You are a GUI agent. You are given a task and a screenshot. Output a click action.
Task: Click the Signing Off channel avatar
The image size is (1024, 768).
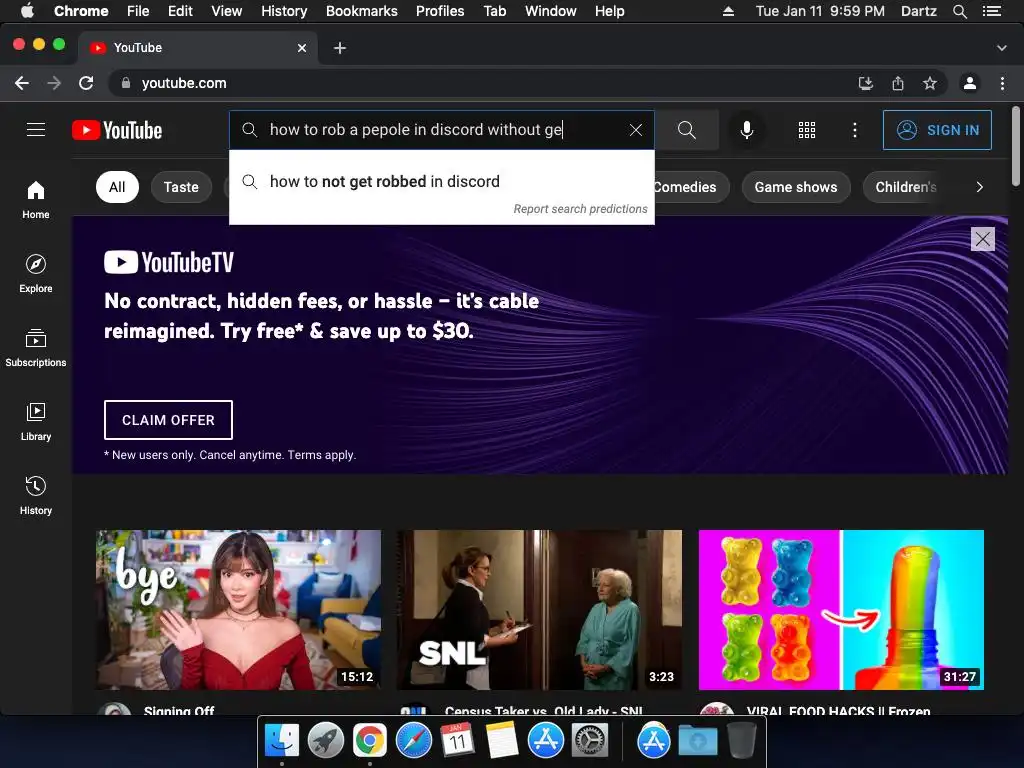point(115,709)
